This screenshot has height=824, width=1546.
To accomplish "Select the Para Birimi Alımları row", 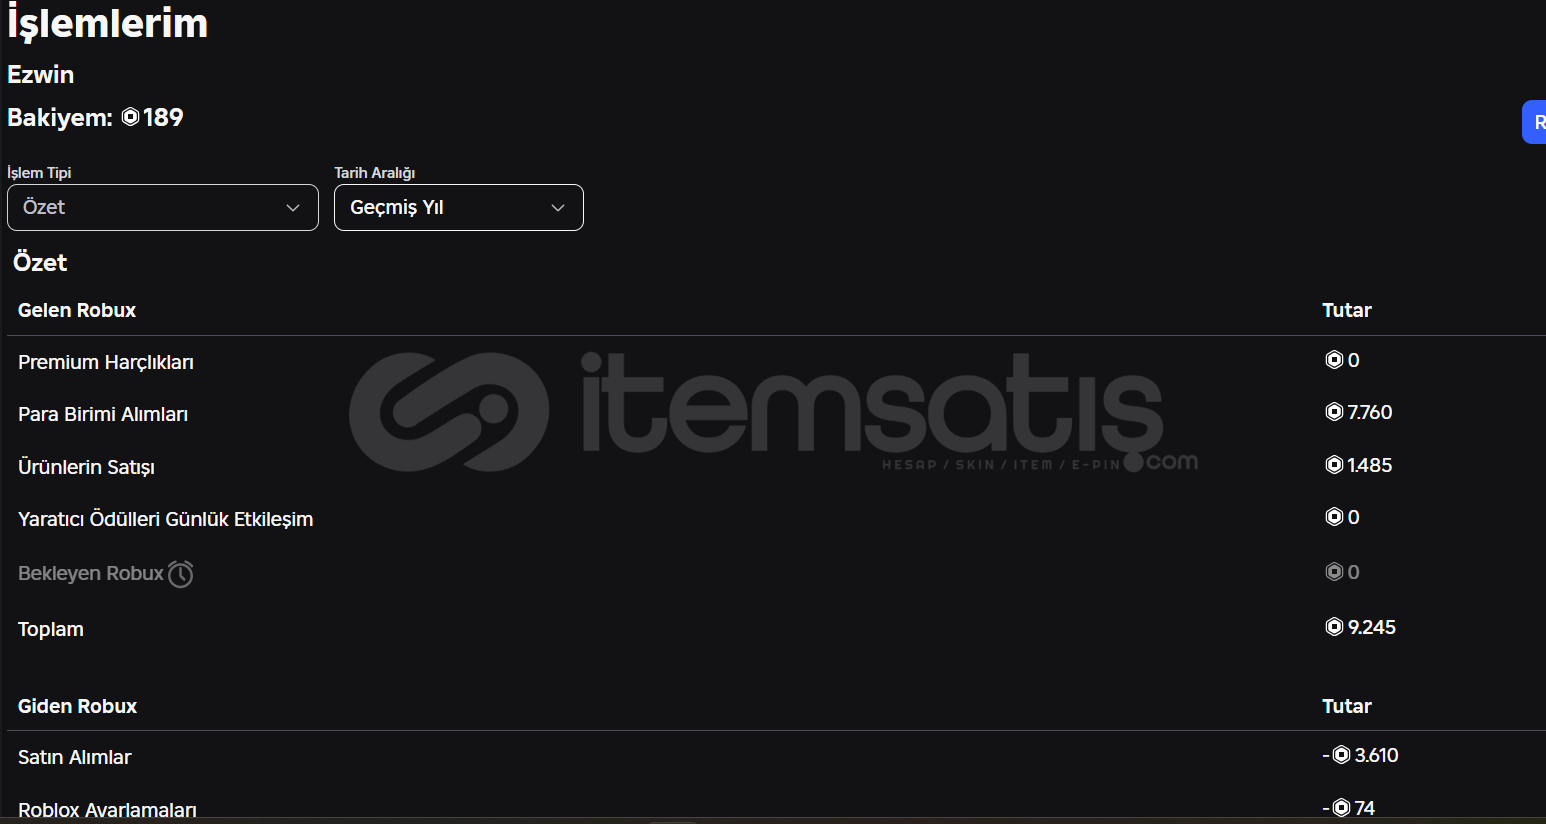I will tap(776, 414).
